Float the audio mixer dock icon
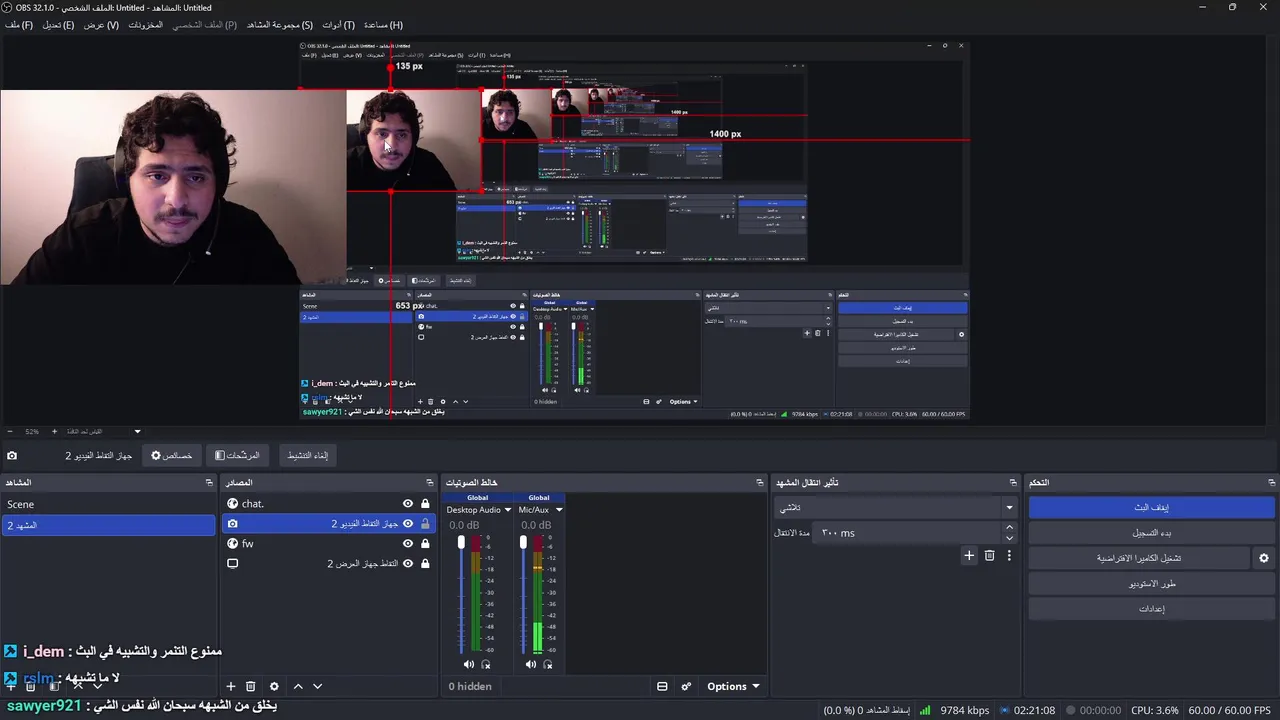 pos(760,483)
